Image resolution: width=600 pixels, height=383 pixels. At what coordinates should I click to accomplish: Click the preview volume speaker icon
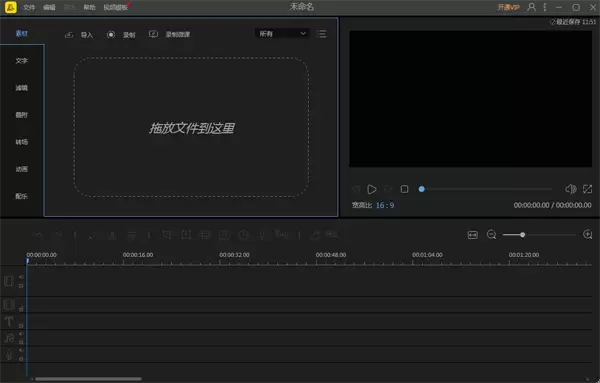(x=570, y=189)
